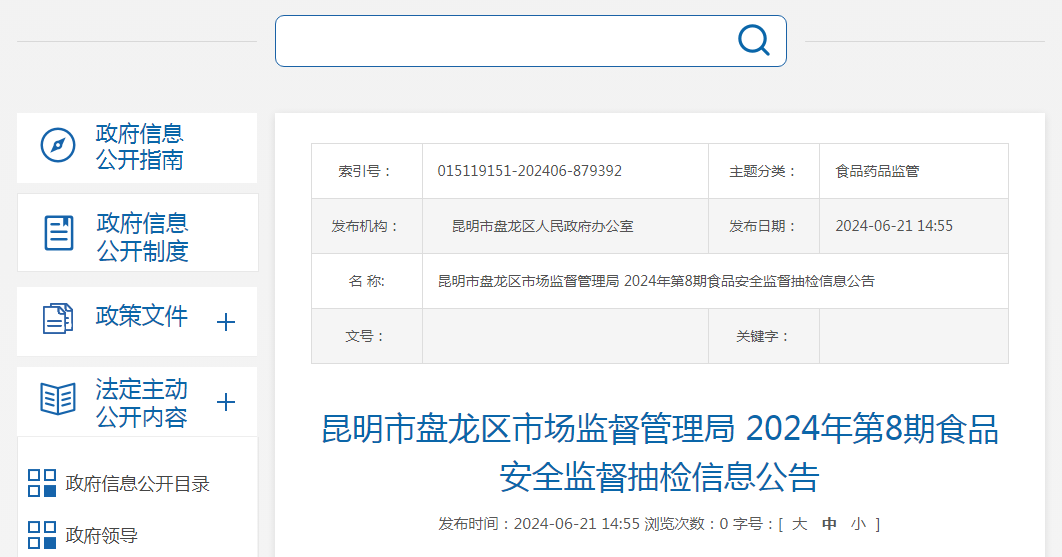1062x557 pixels.
Task: Click the grid icon beside 政府领导
Action: point(42,535)
